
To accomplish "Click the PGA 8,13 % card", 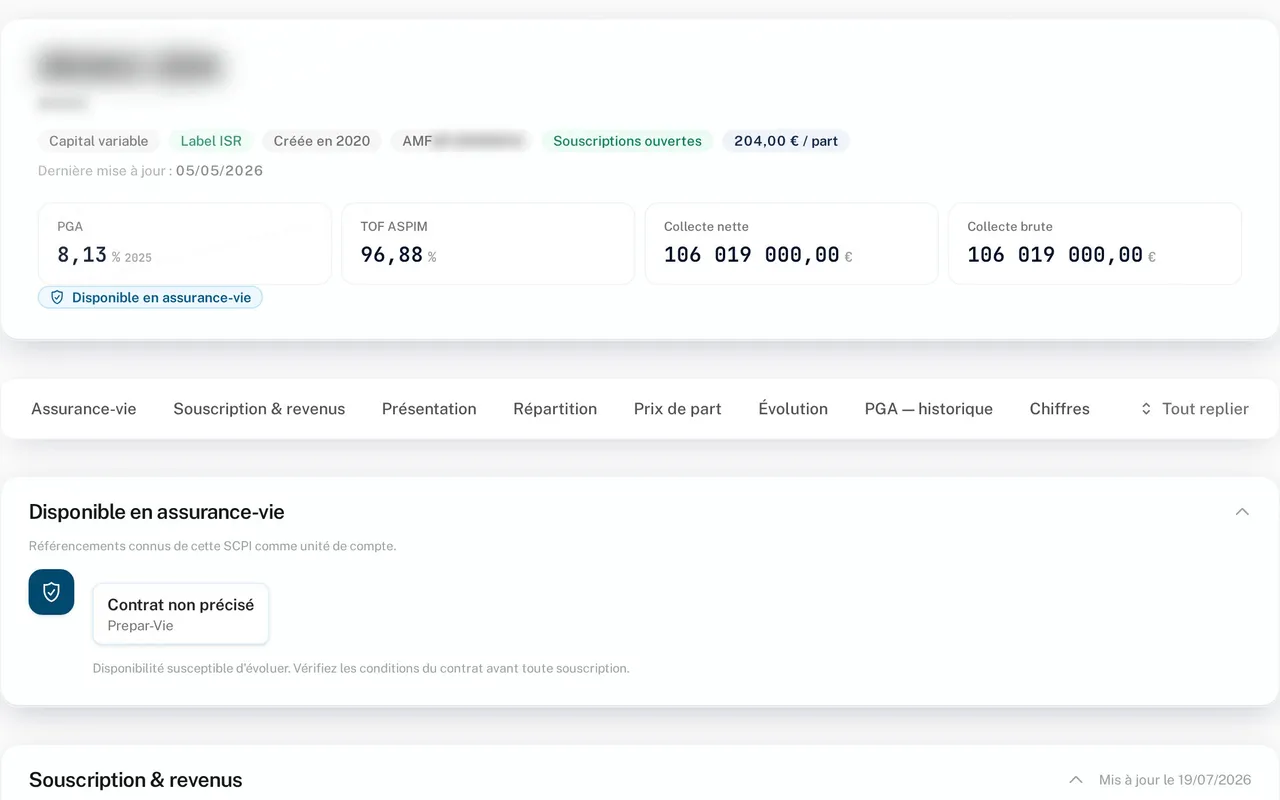I will coord(185,244).
